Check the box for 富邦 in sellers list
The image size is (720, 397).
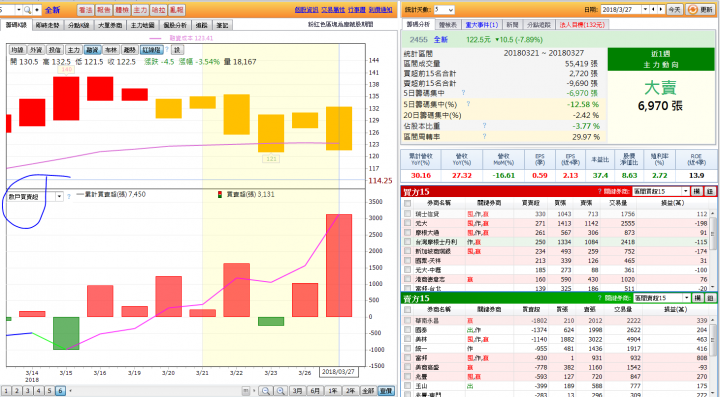407,358
